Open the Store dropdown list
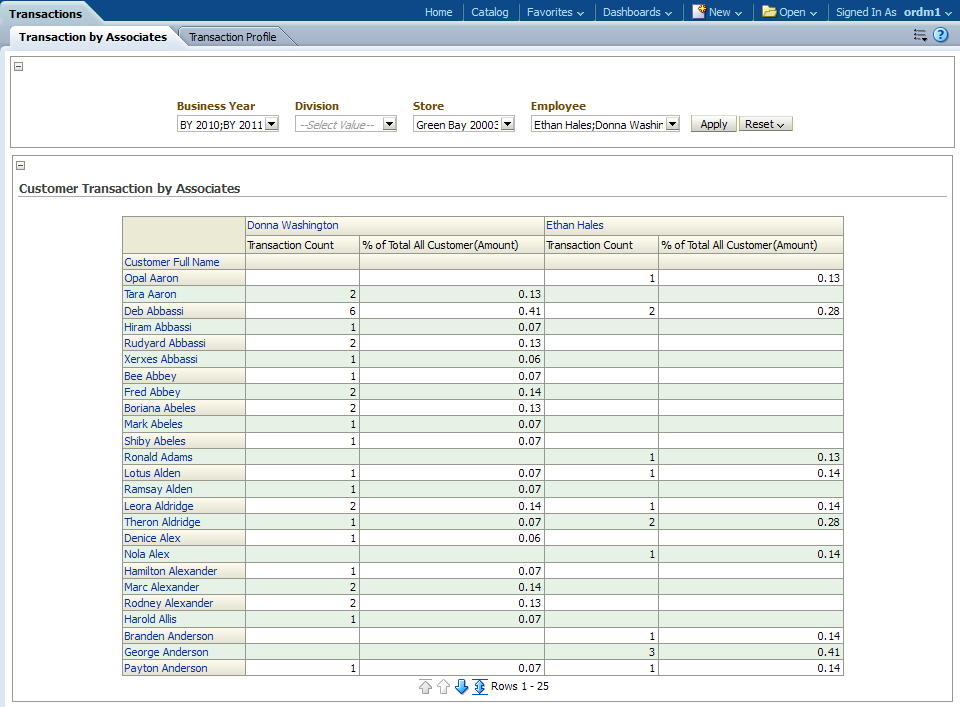Viewport: 960px width, 707px height. coord(508,124)
